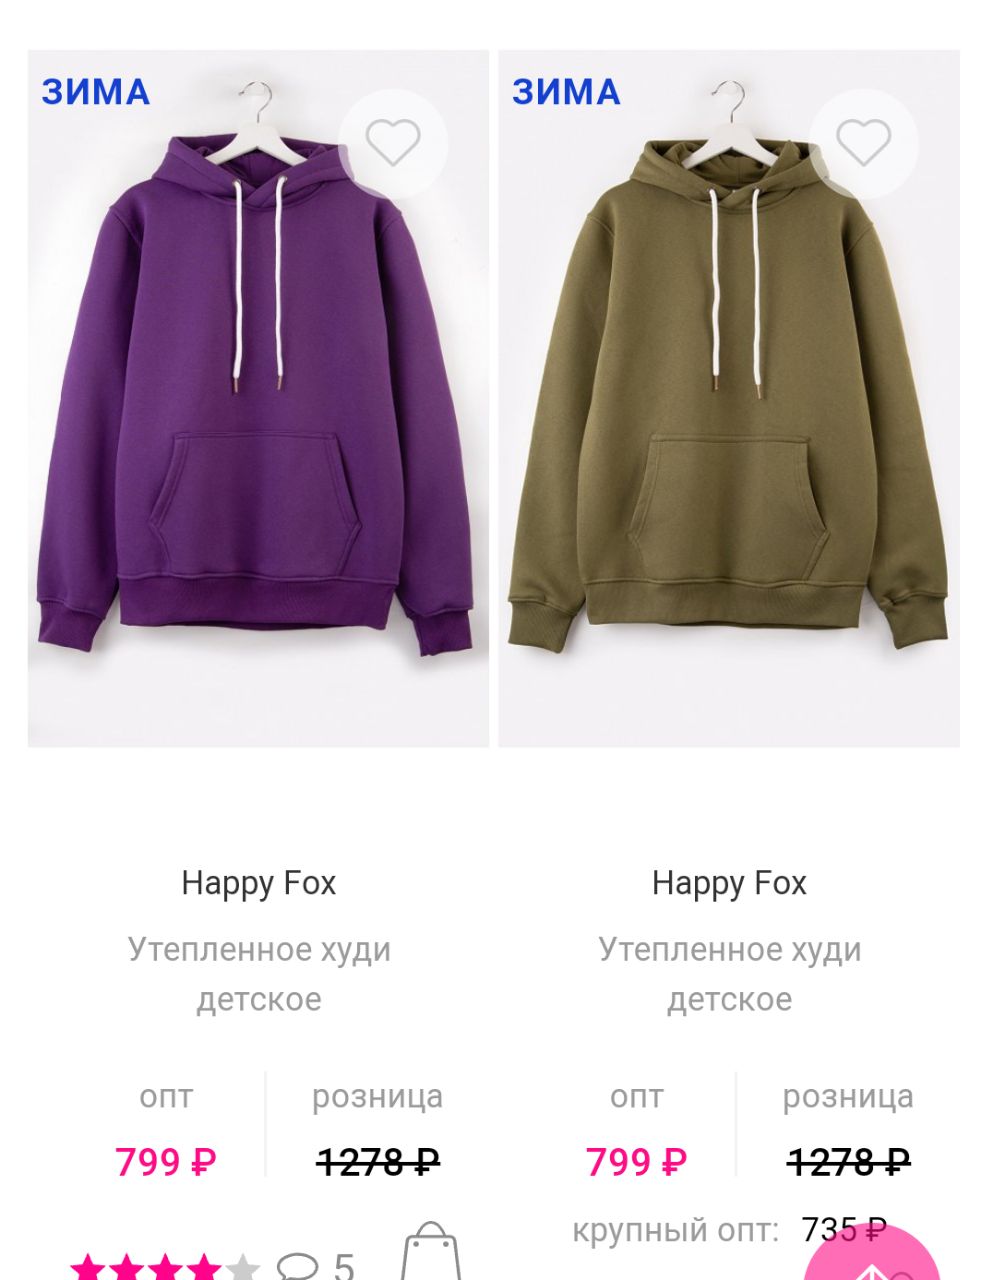997x1280 pixels.
Task: Open the olive green hoodie product photo
Action: pyautogui.click(x=729, y=398)
